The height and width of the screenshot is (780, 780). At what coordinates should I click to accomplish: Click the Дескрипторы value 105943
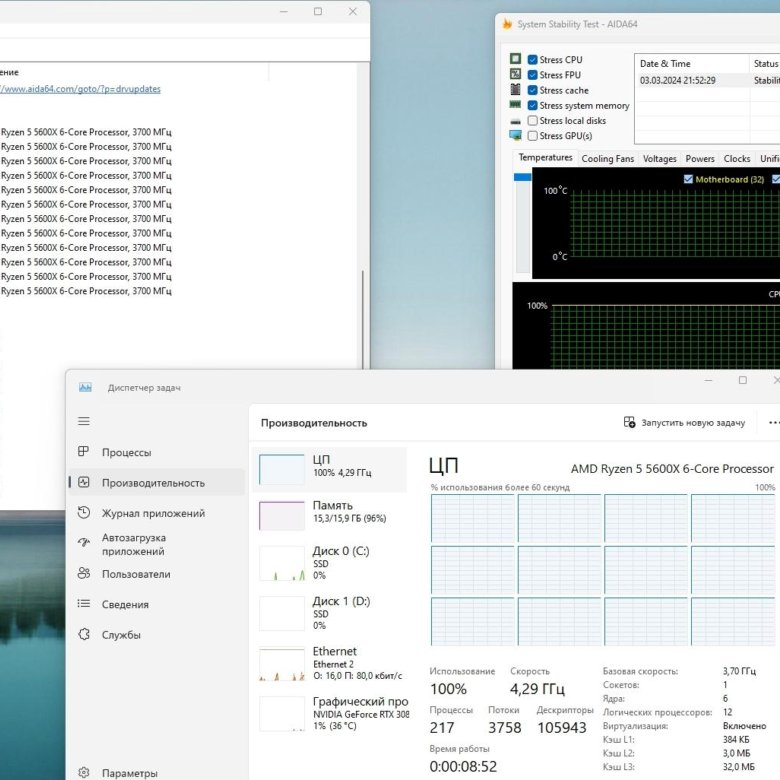pos(562,728)
